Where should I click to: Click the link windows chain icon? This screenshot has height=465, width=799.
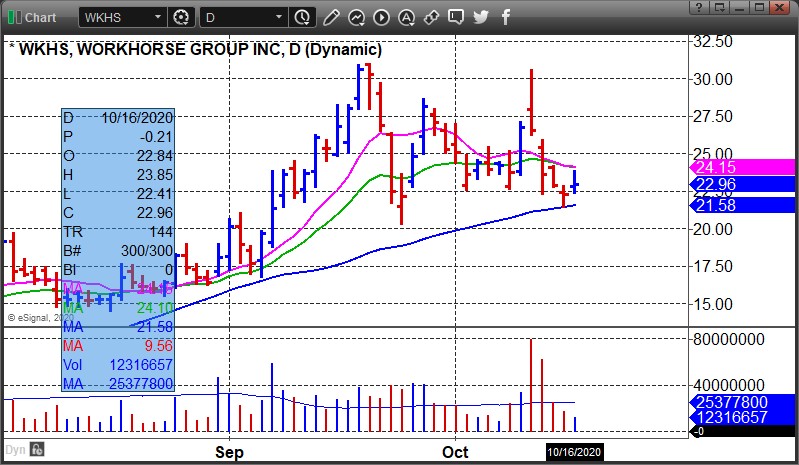tap(431, 17)
